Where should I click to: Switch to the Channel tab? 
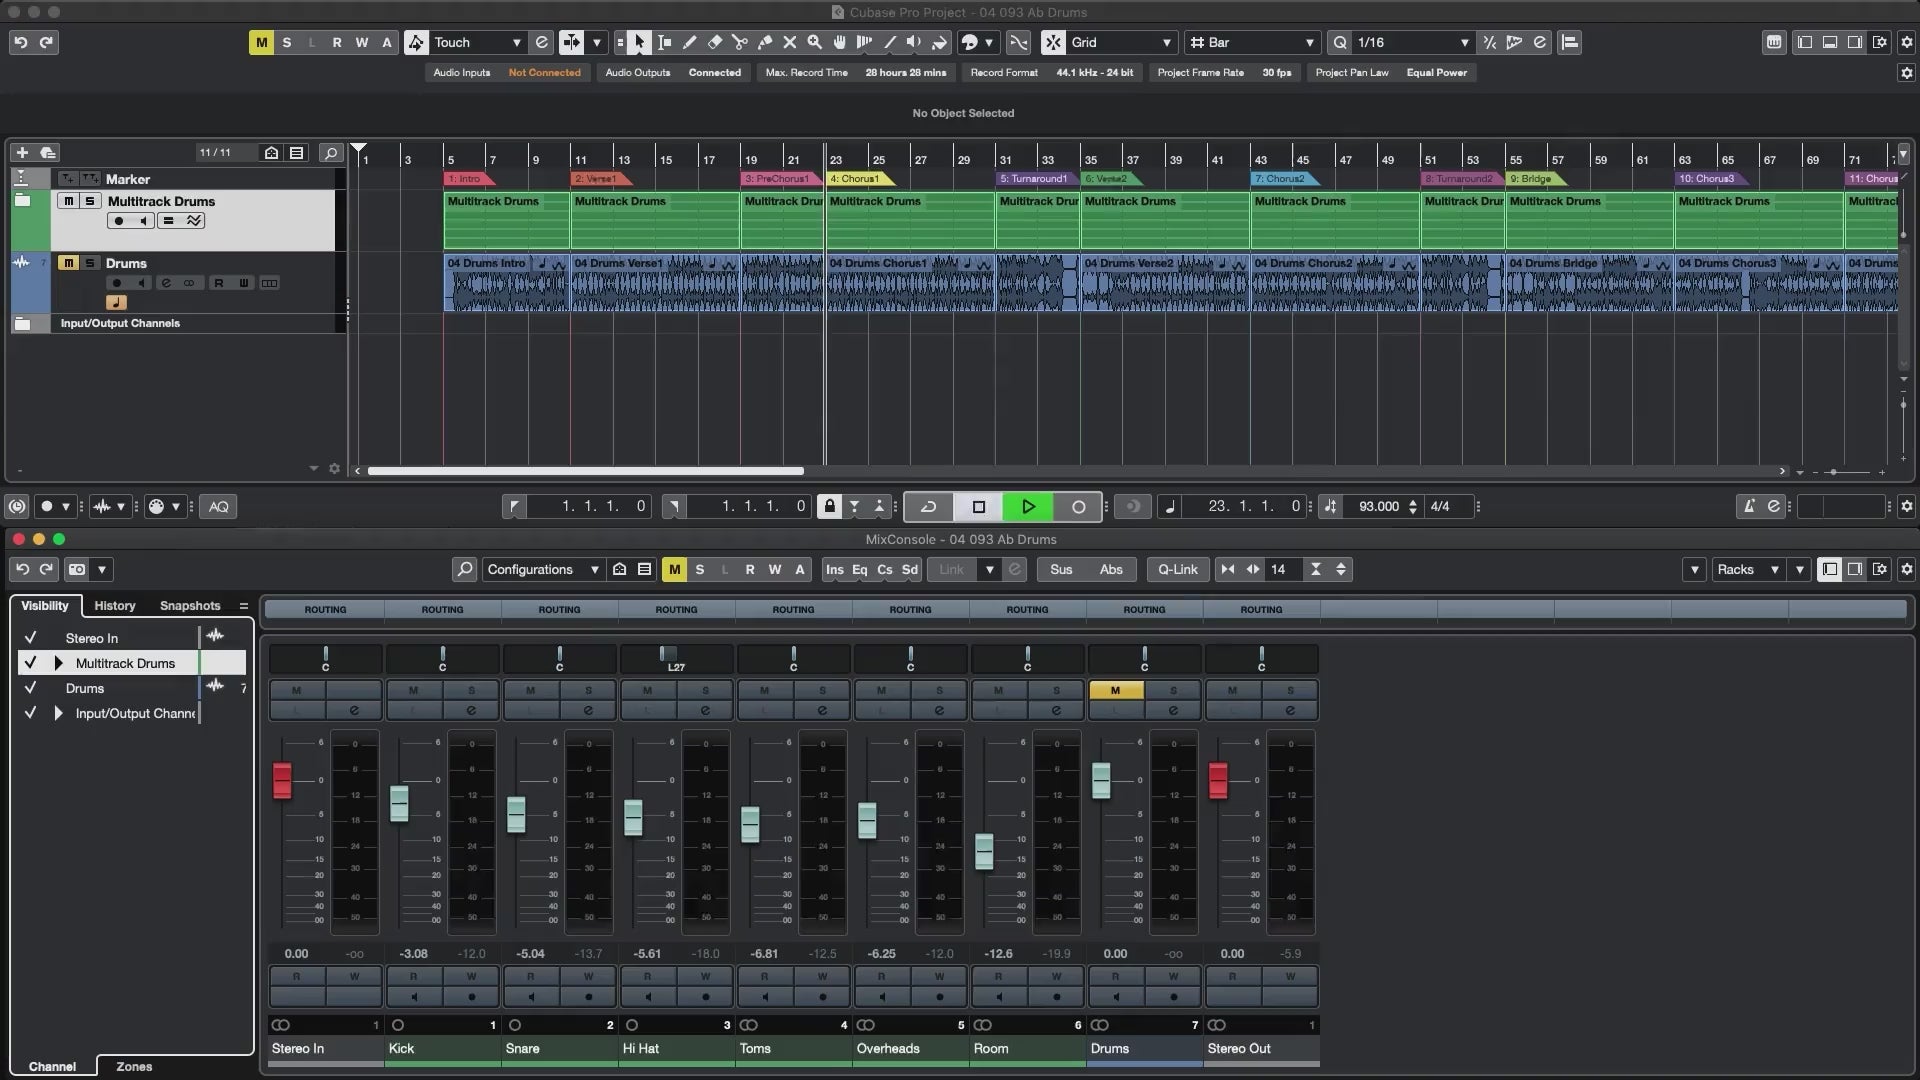(52, 1066)
